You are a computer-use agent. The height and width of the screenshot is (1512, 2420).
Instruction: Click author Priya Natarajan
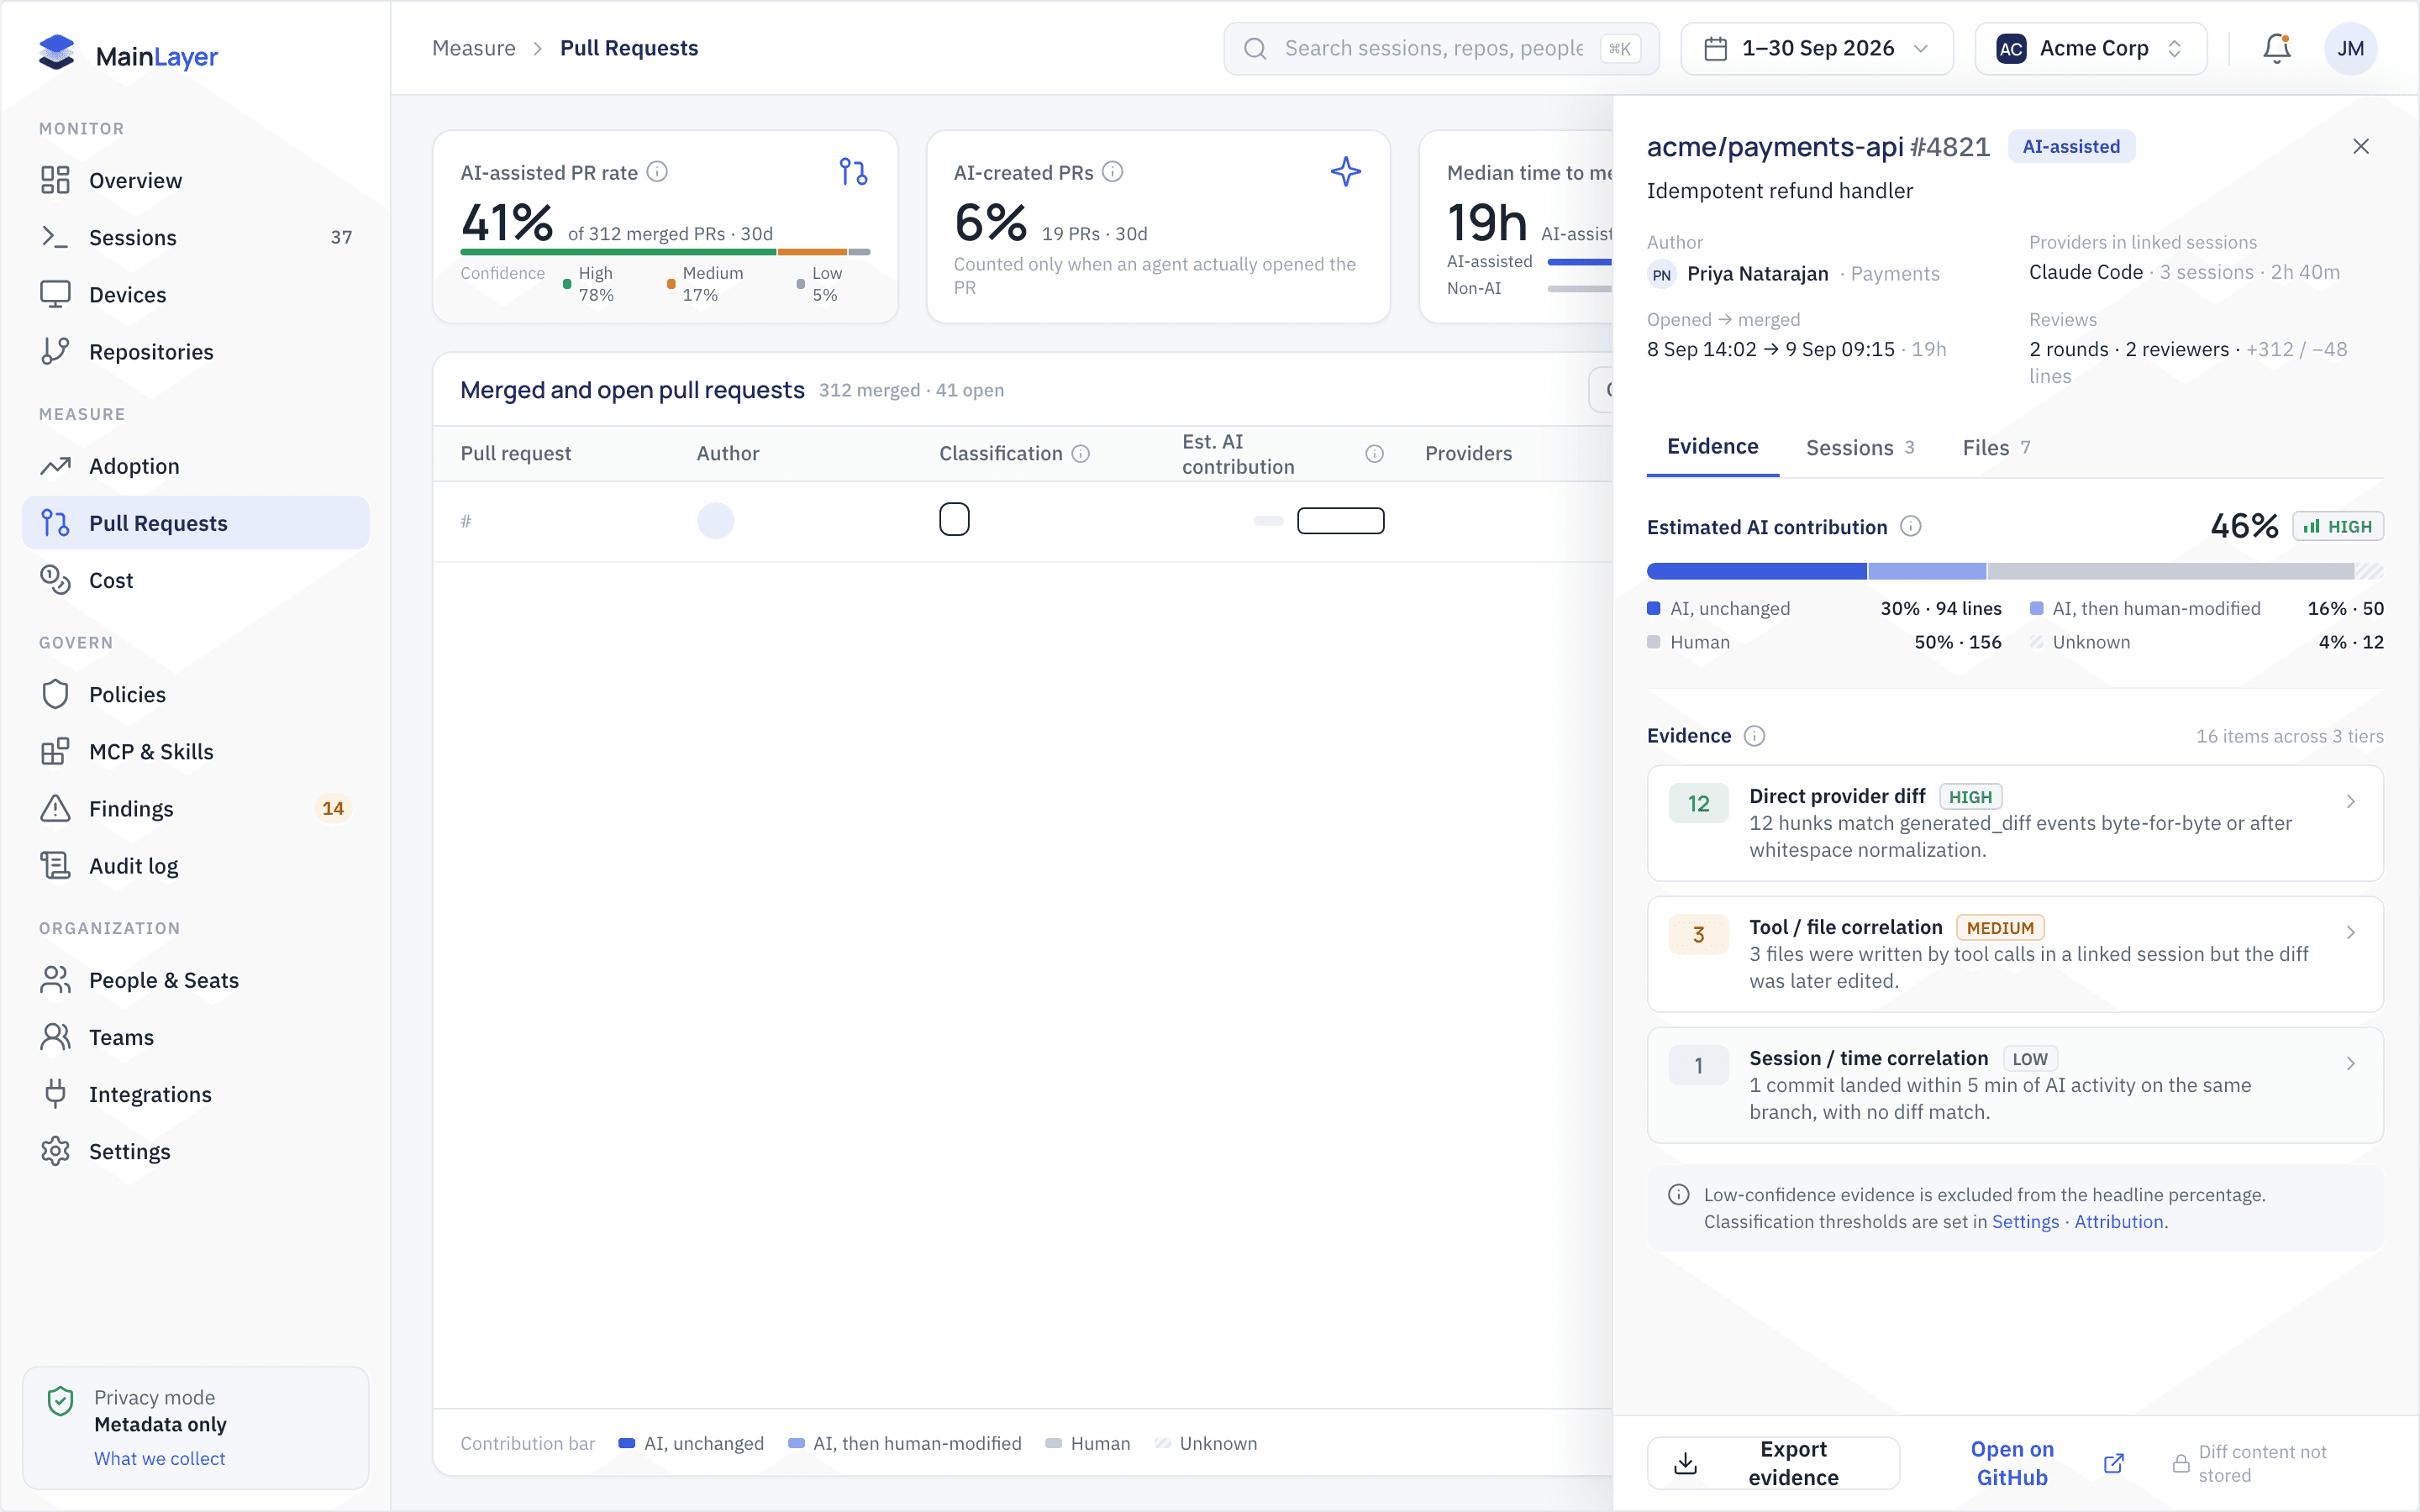tap(1757, 274)
